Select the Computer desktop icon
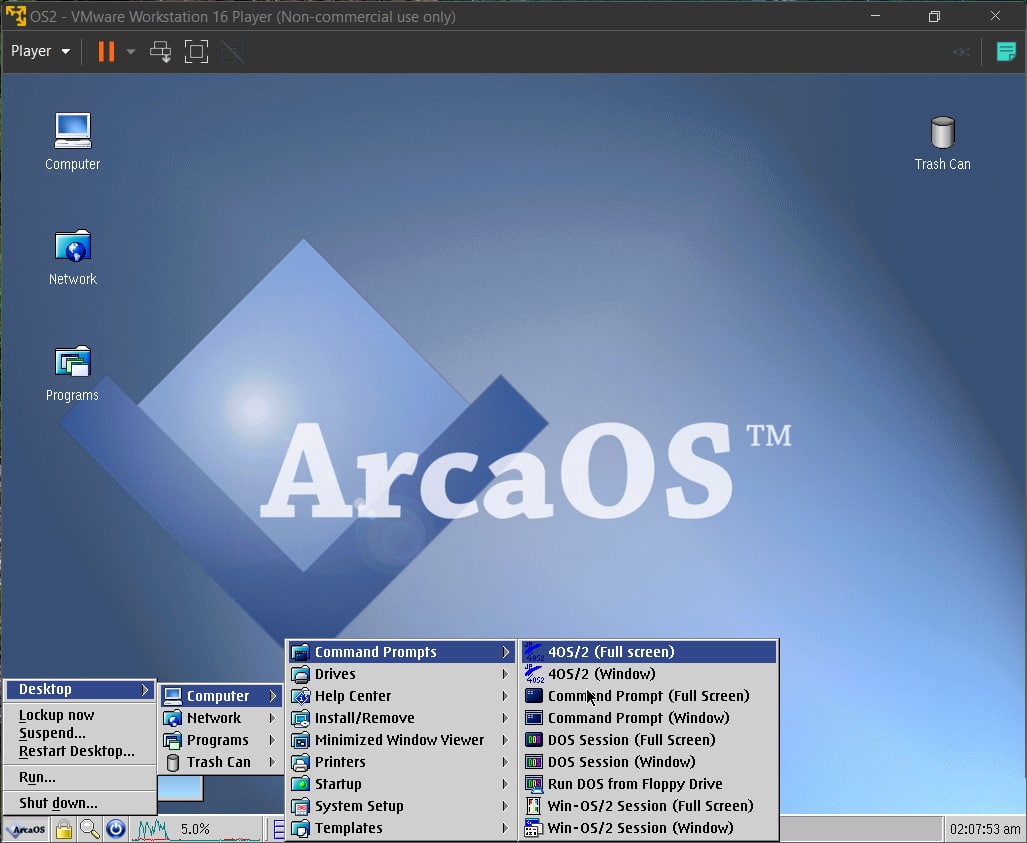The height and width of the screenshot is (843, 1027). 73,142
